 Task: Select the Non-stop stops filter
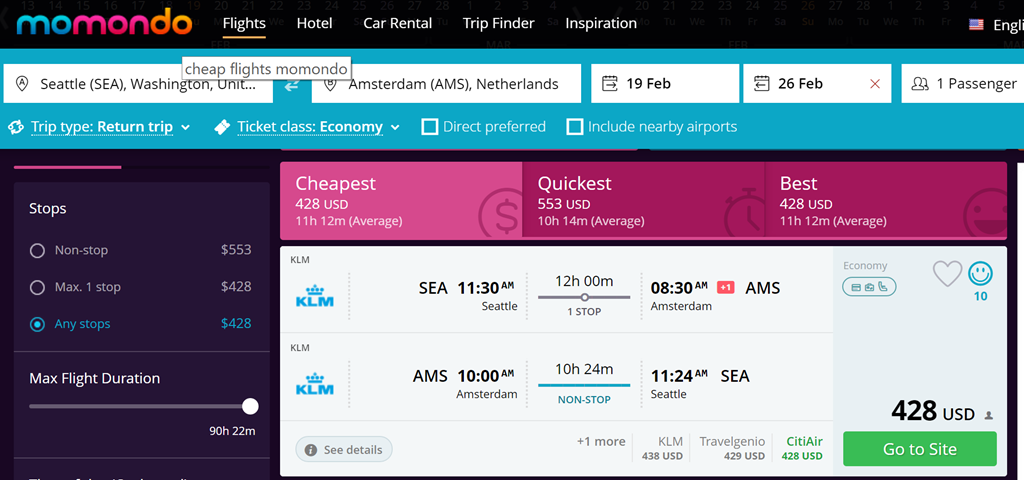pos(38,250)
